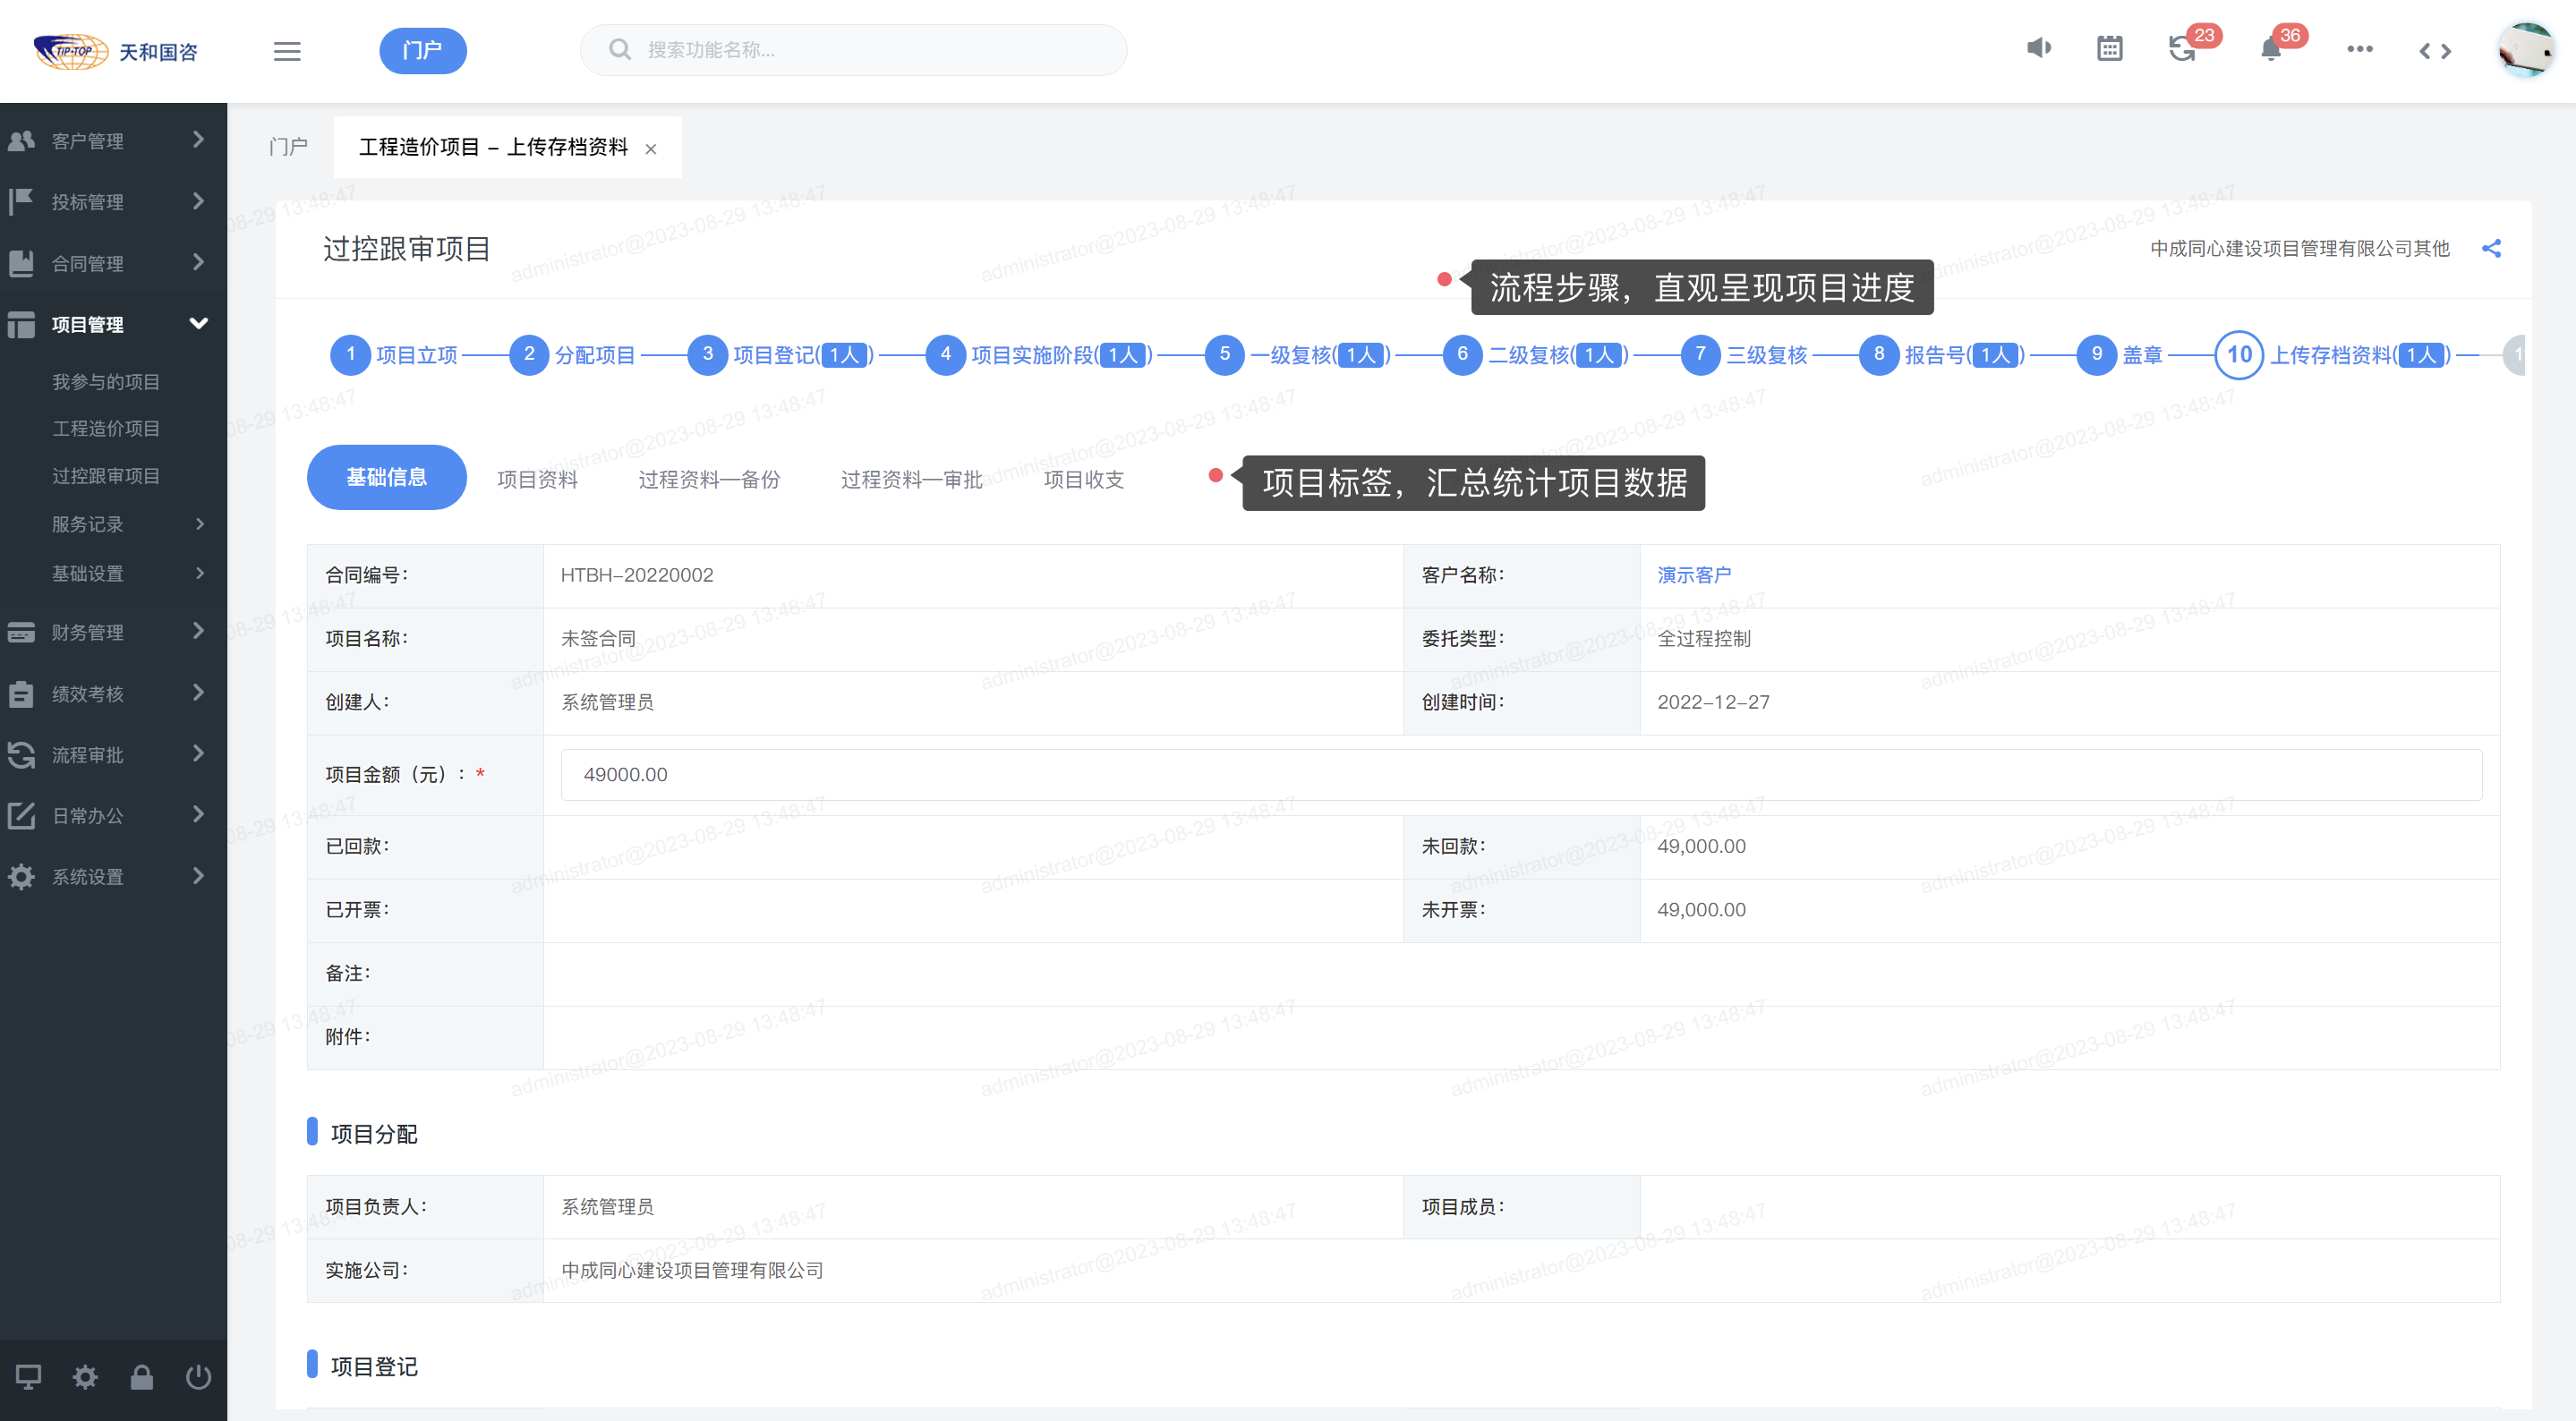Click the refresh icon with badge 23
The image size is (2576, 1421).
[2182, 49]
